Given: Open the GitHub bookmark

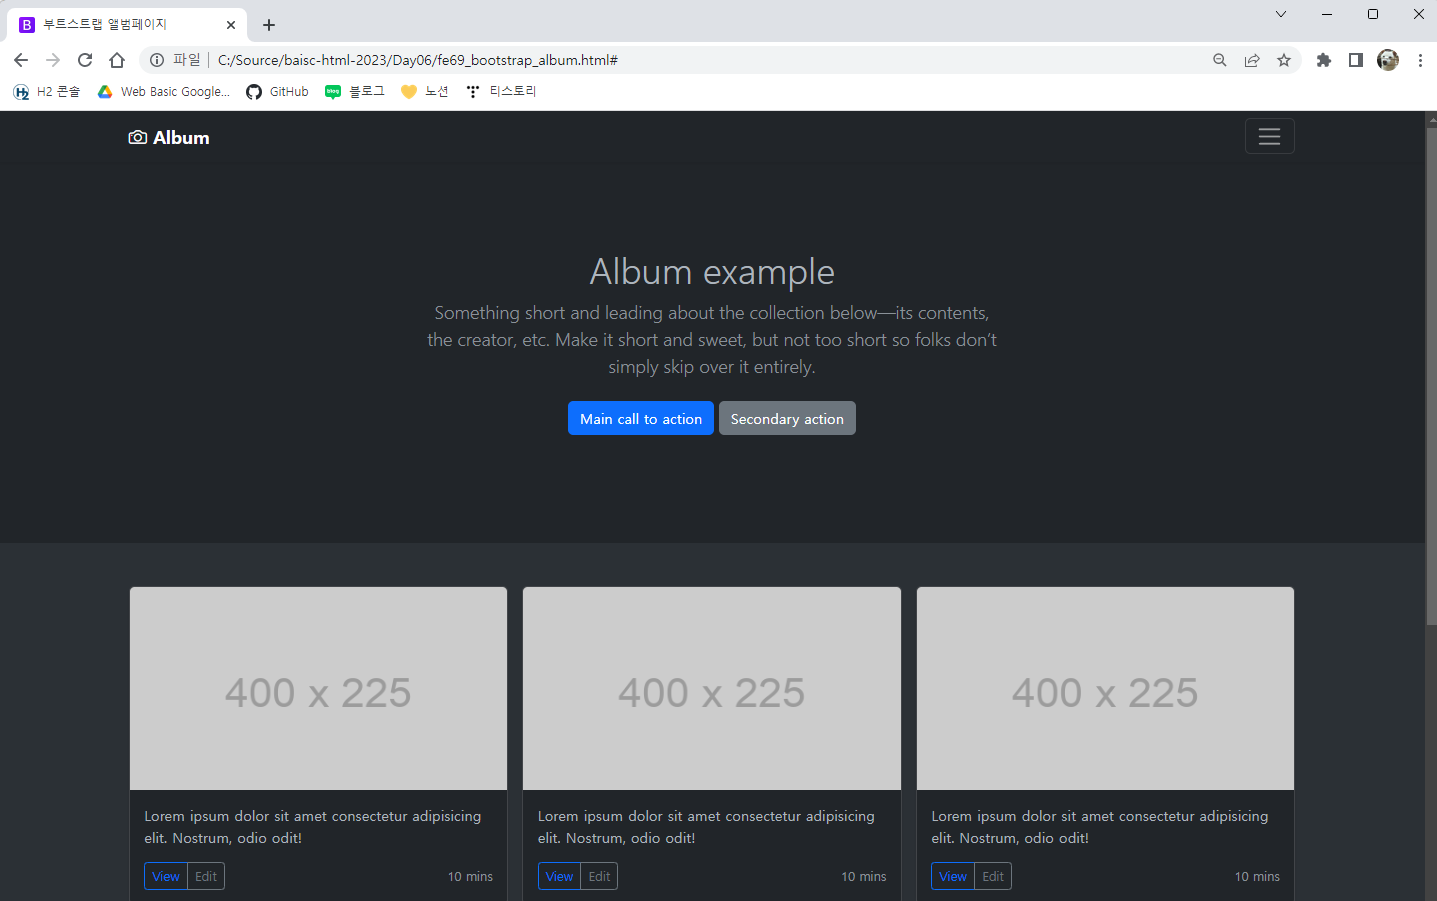Looking at the screenshot, I should point(278,91).
